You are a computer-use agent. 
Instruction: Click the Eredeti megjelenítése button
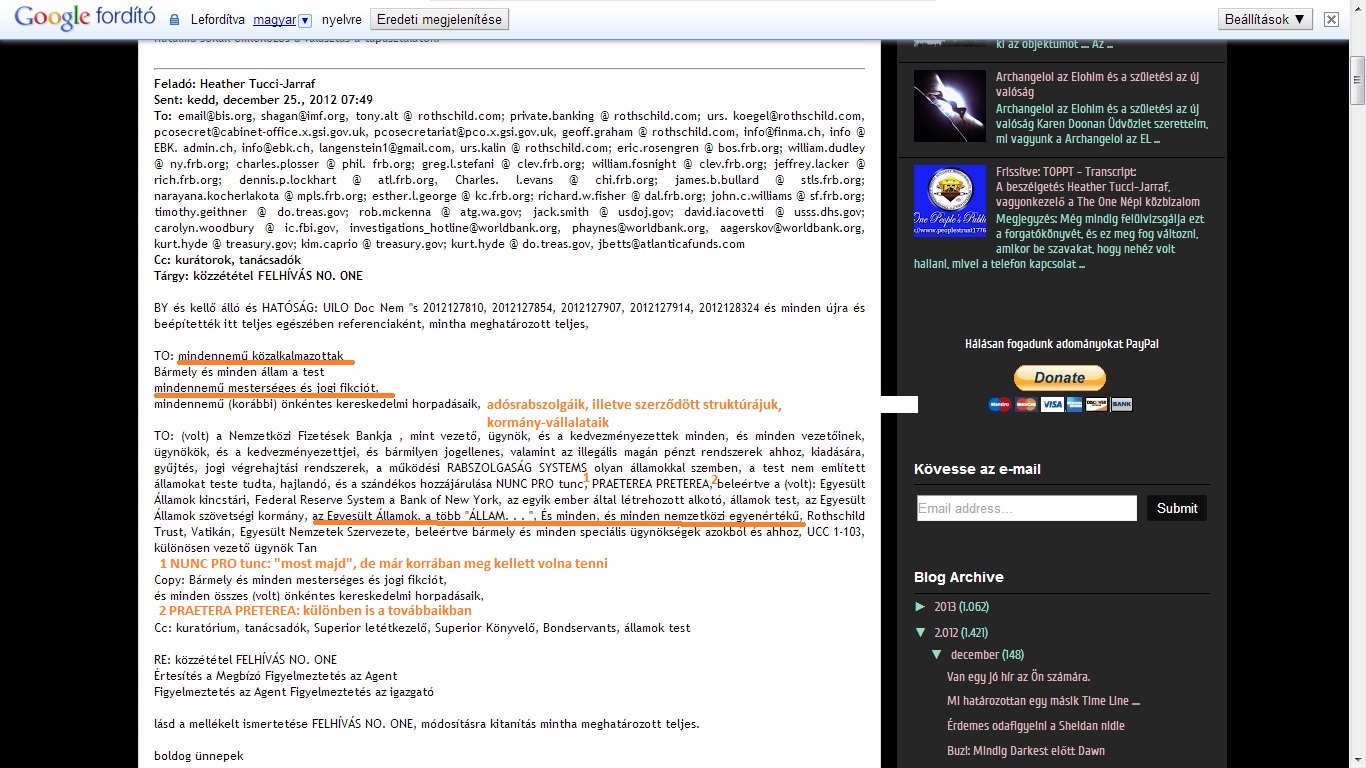tap(440, 19)
